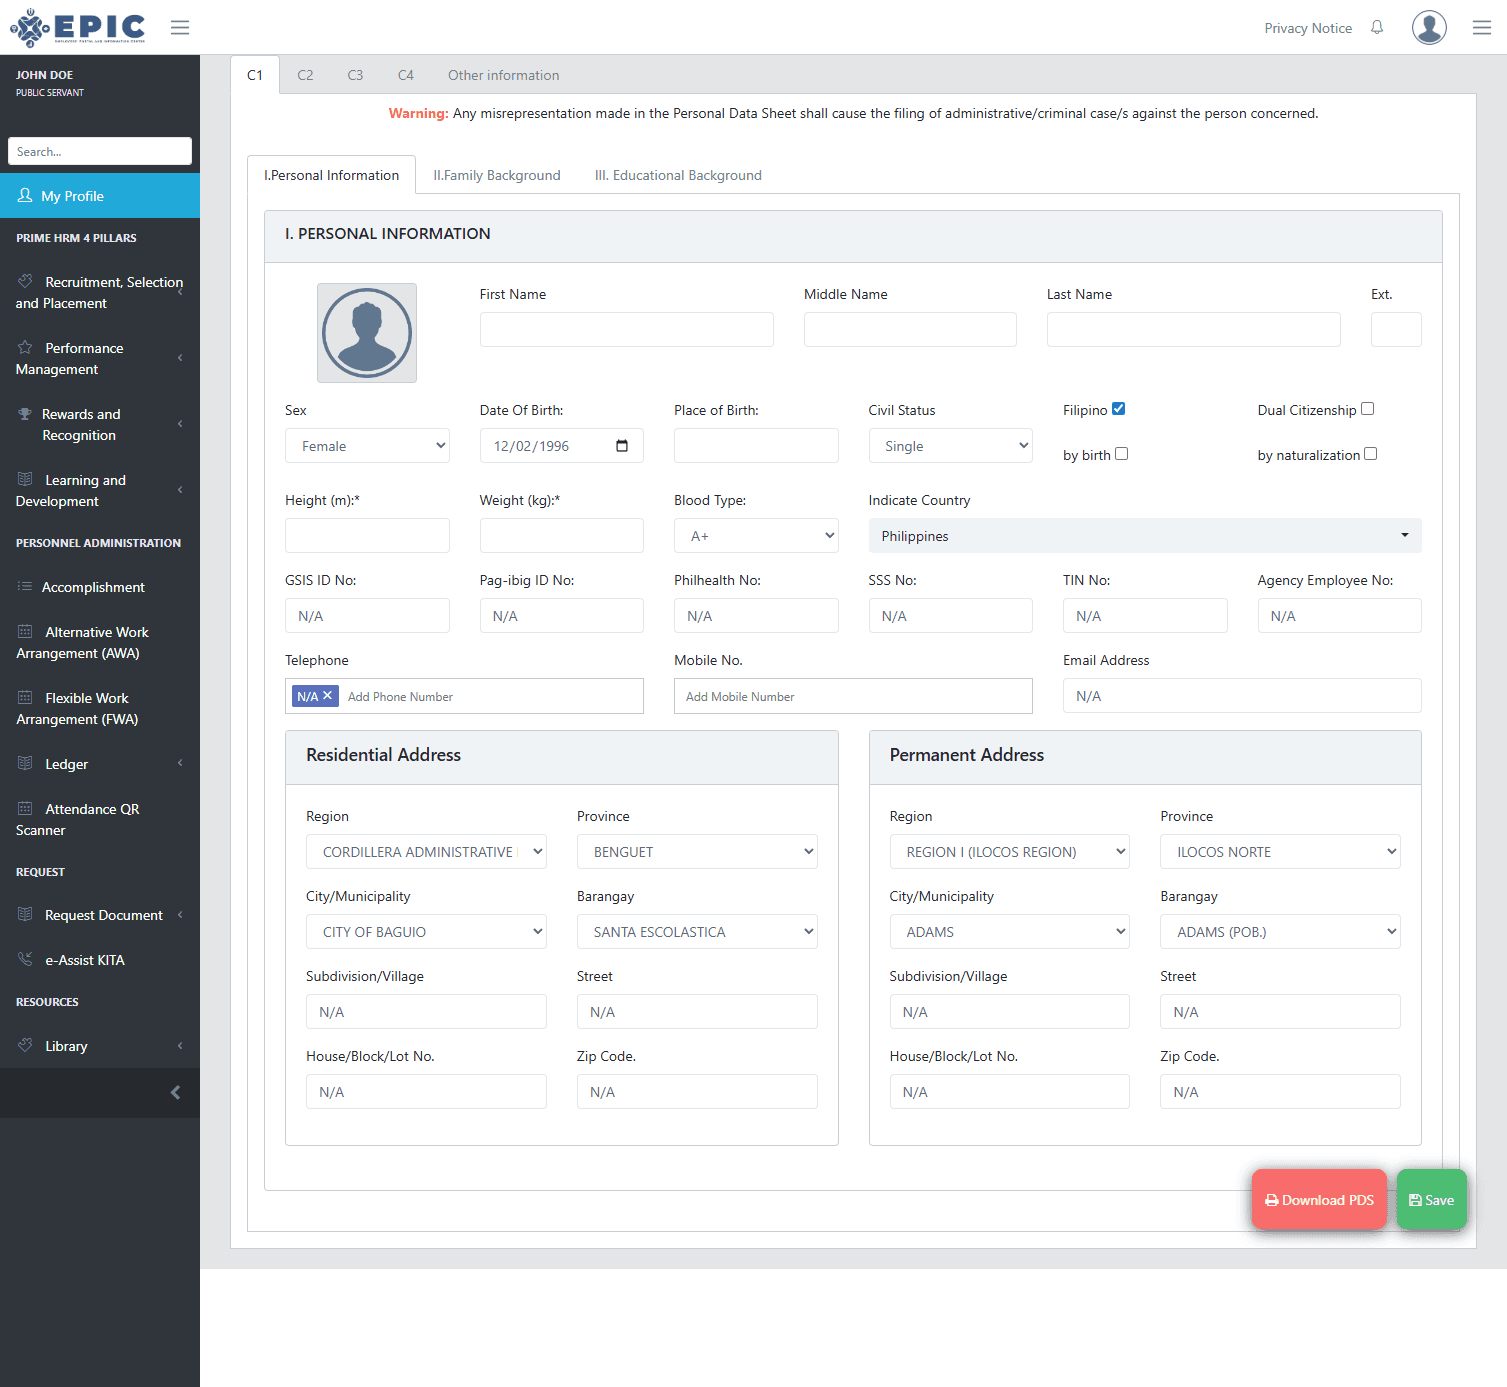
Task: Select the I.Personal Information tab
Action: tap(332, 175)
